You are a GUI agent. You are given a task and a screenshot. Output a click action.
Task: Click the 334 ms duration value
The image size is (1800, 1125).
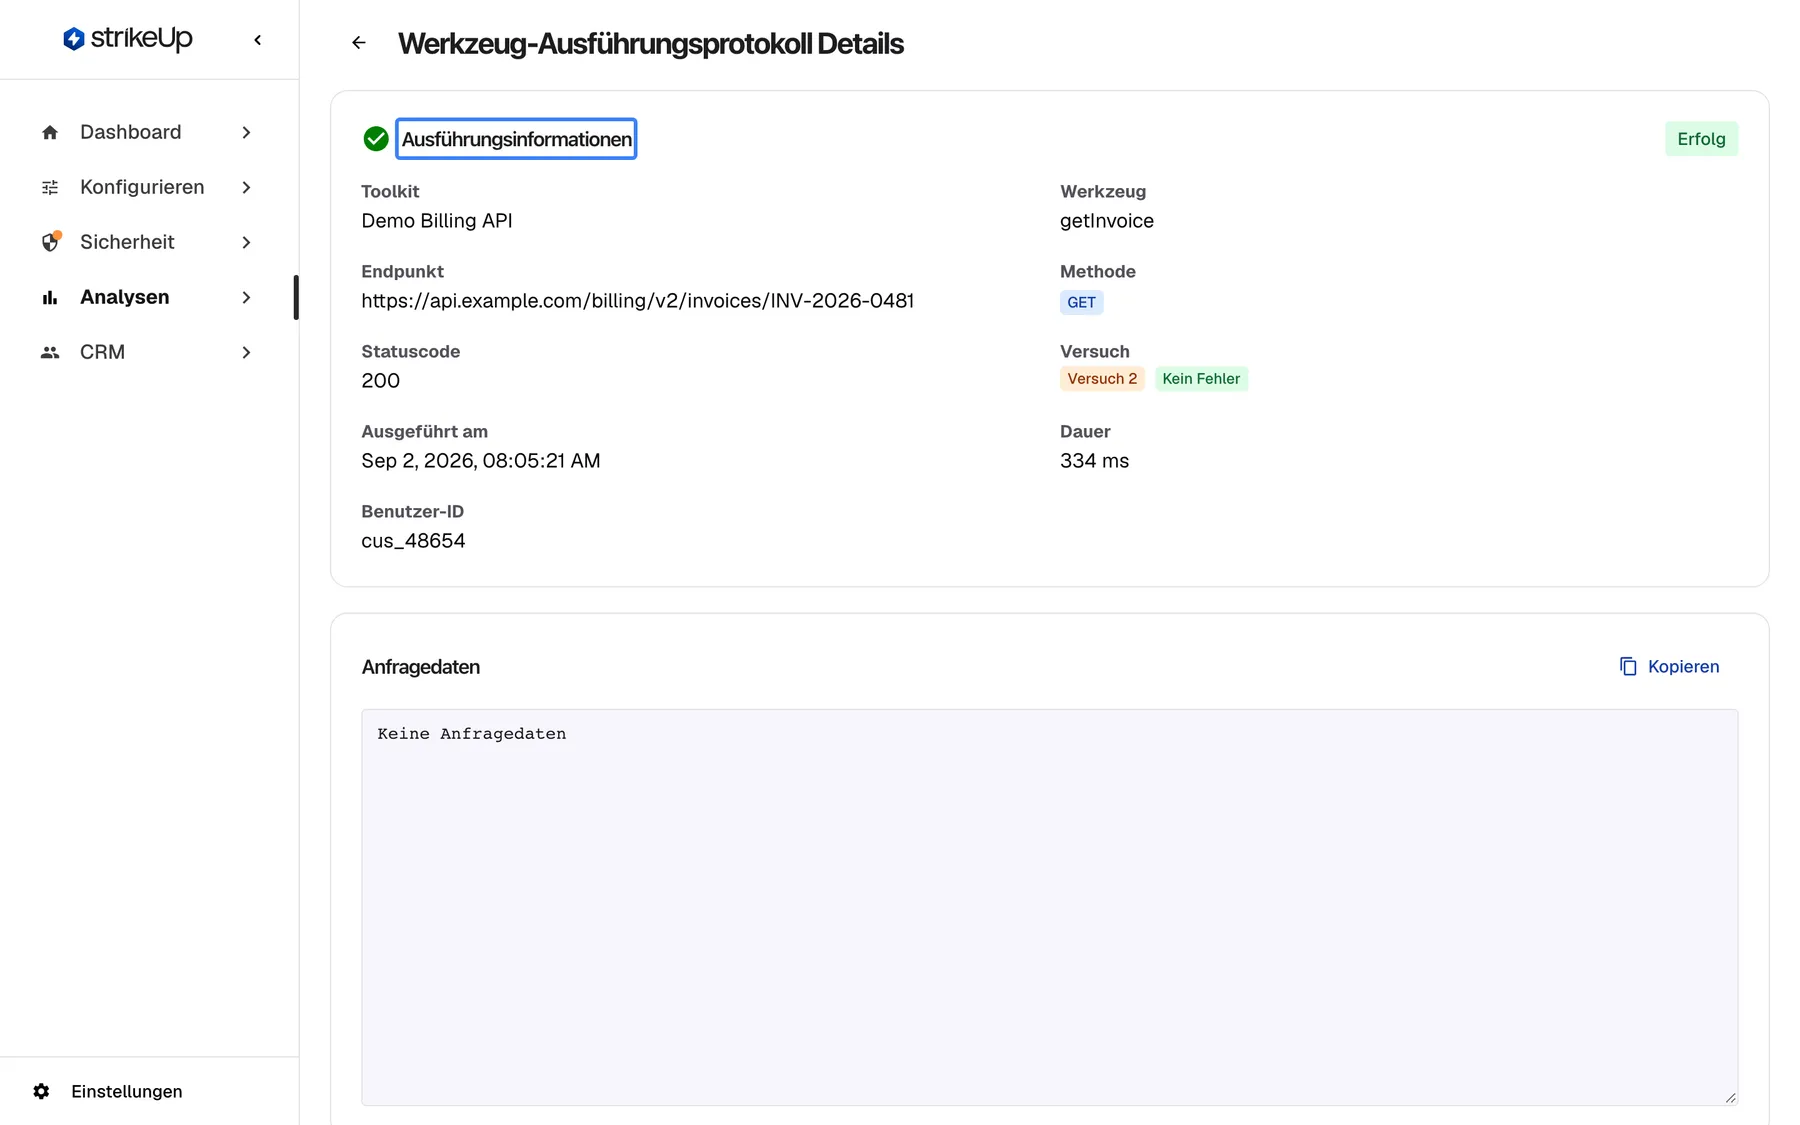pos(1094,461)
